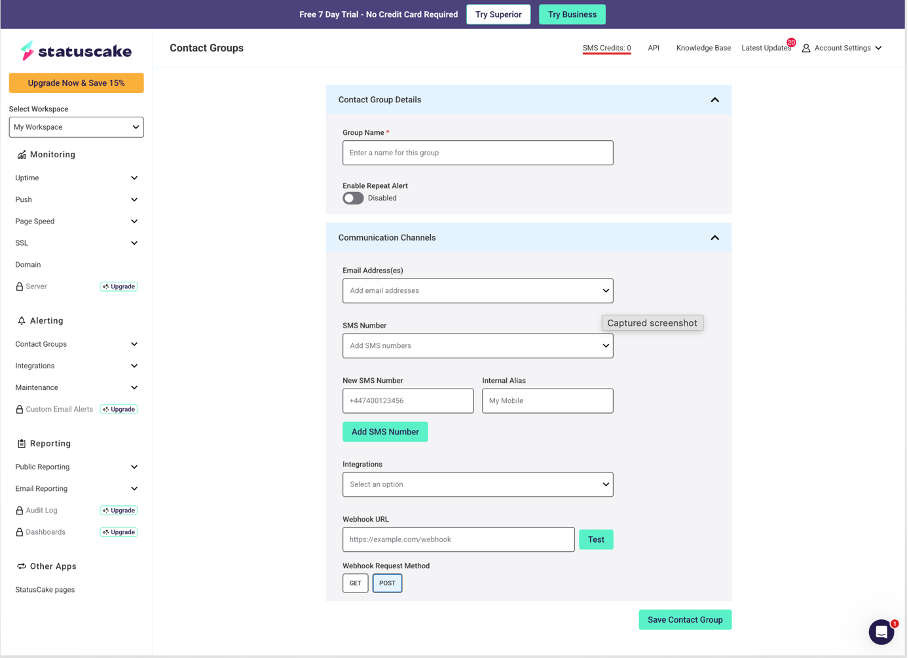
Task: Open the Knowledge Base menu item
Action: point(703,48)
